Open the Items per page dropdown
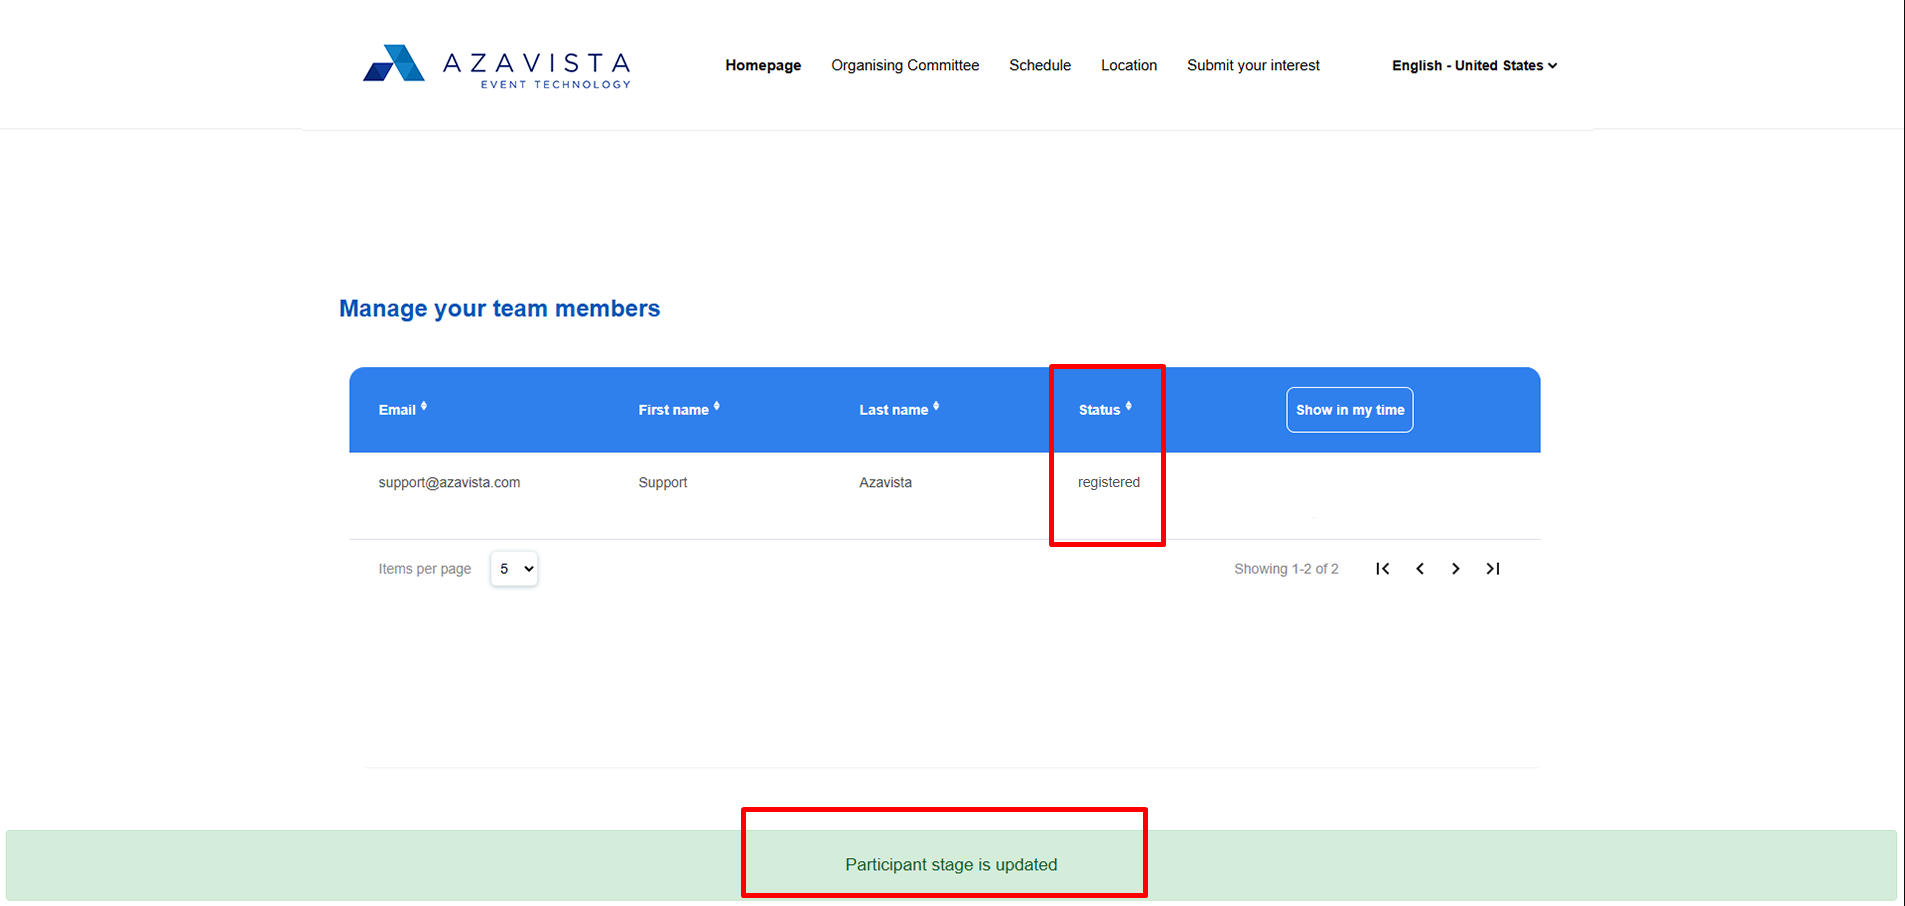This screenshot has width=1905, height=906. (x=514, y=568)
